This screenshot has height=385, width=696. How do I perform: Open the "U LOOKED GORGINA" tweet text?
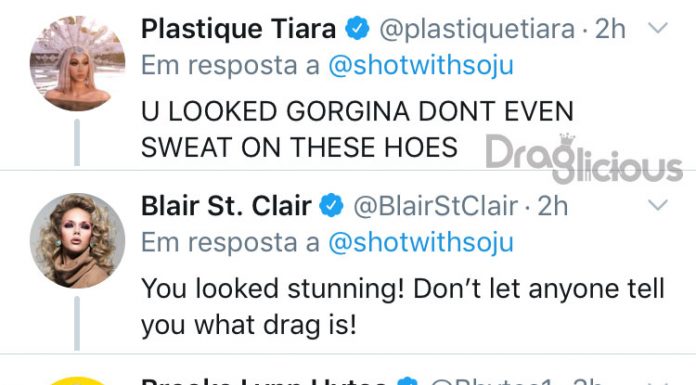(x=357, y=129)
